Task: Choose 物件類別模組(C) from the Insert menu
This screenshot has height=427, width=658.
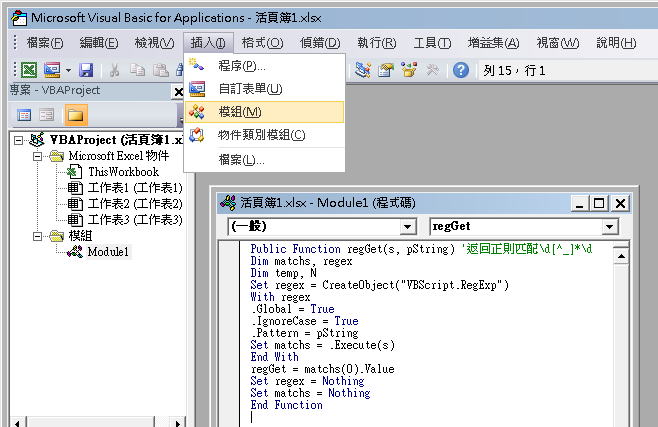Action: 264,135
